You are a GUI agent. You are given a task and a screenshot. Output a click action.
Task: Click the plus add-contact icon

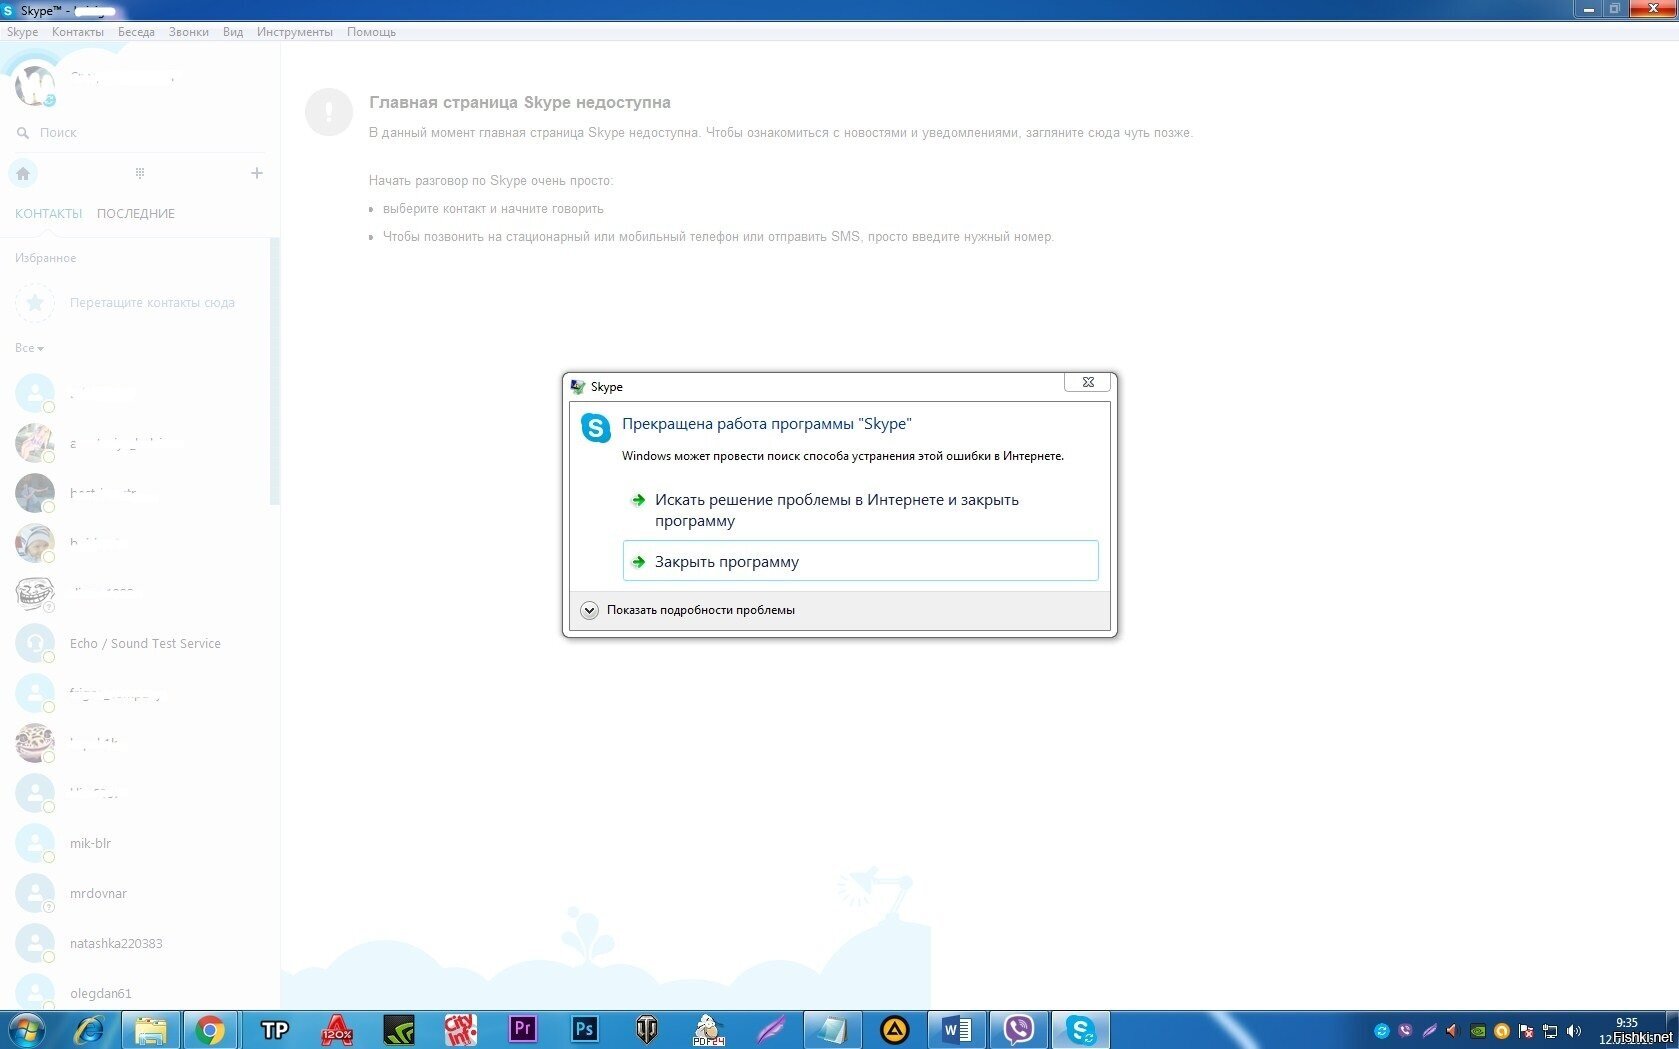tap(257, 173)
